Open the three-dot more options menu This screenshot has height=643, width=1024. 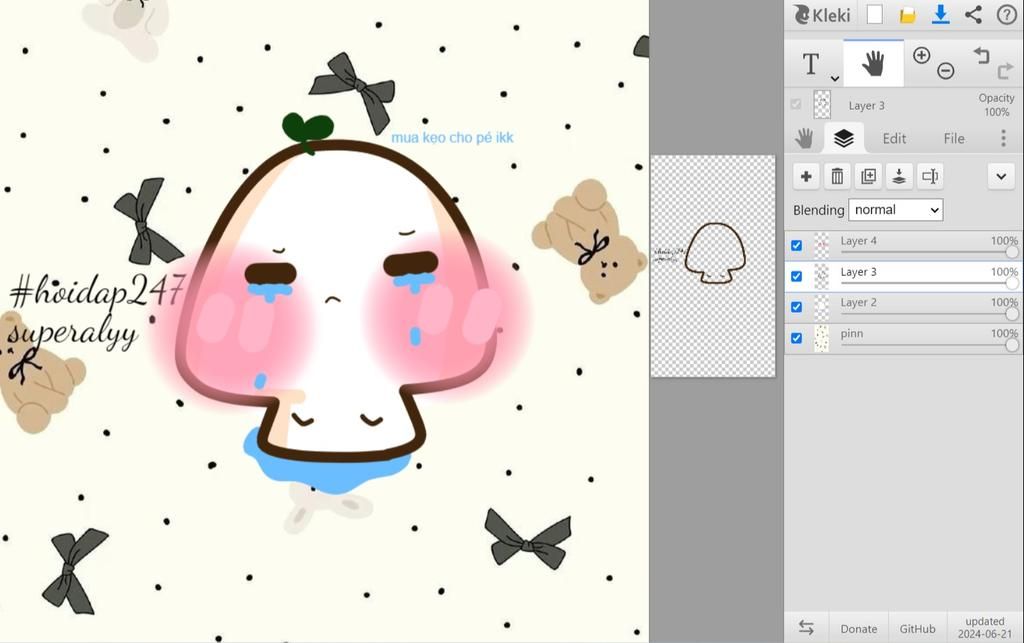[1003, 138]
